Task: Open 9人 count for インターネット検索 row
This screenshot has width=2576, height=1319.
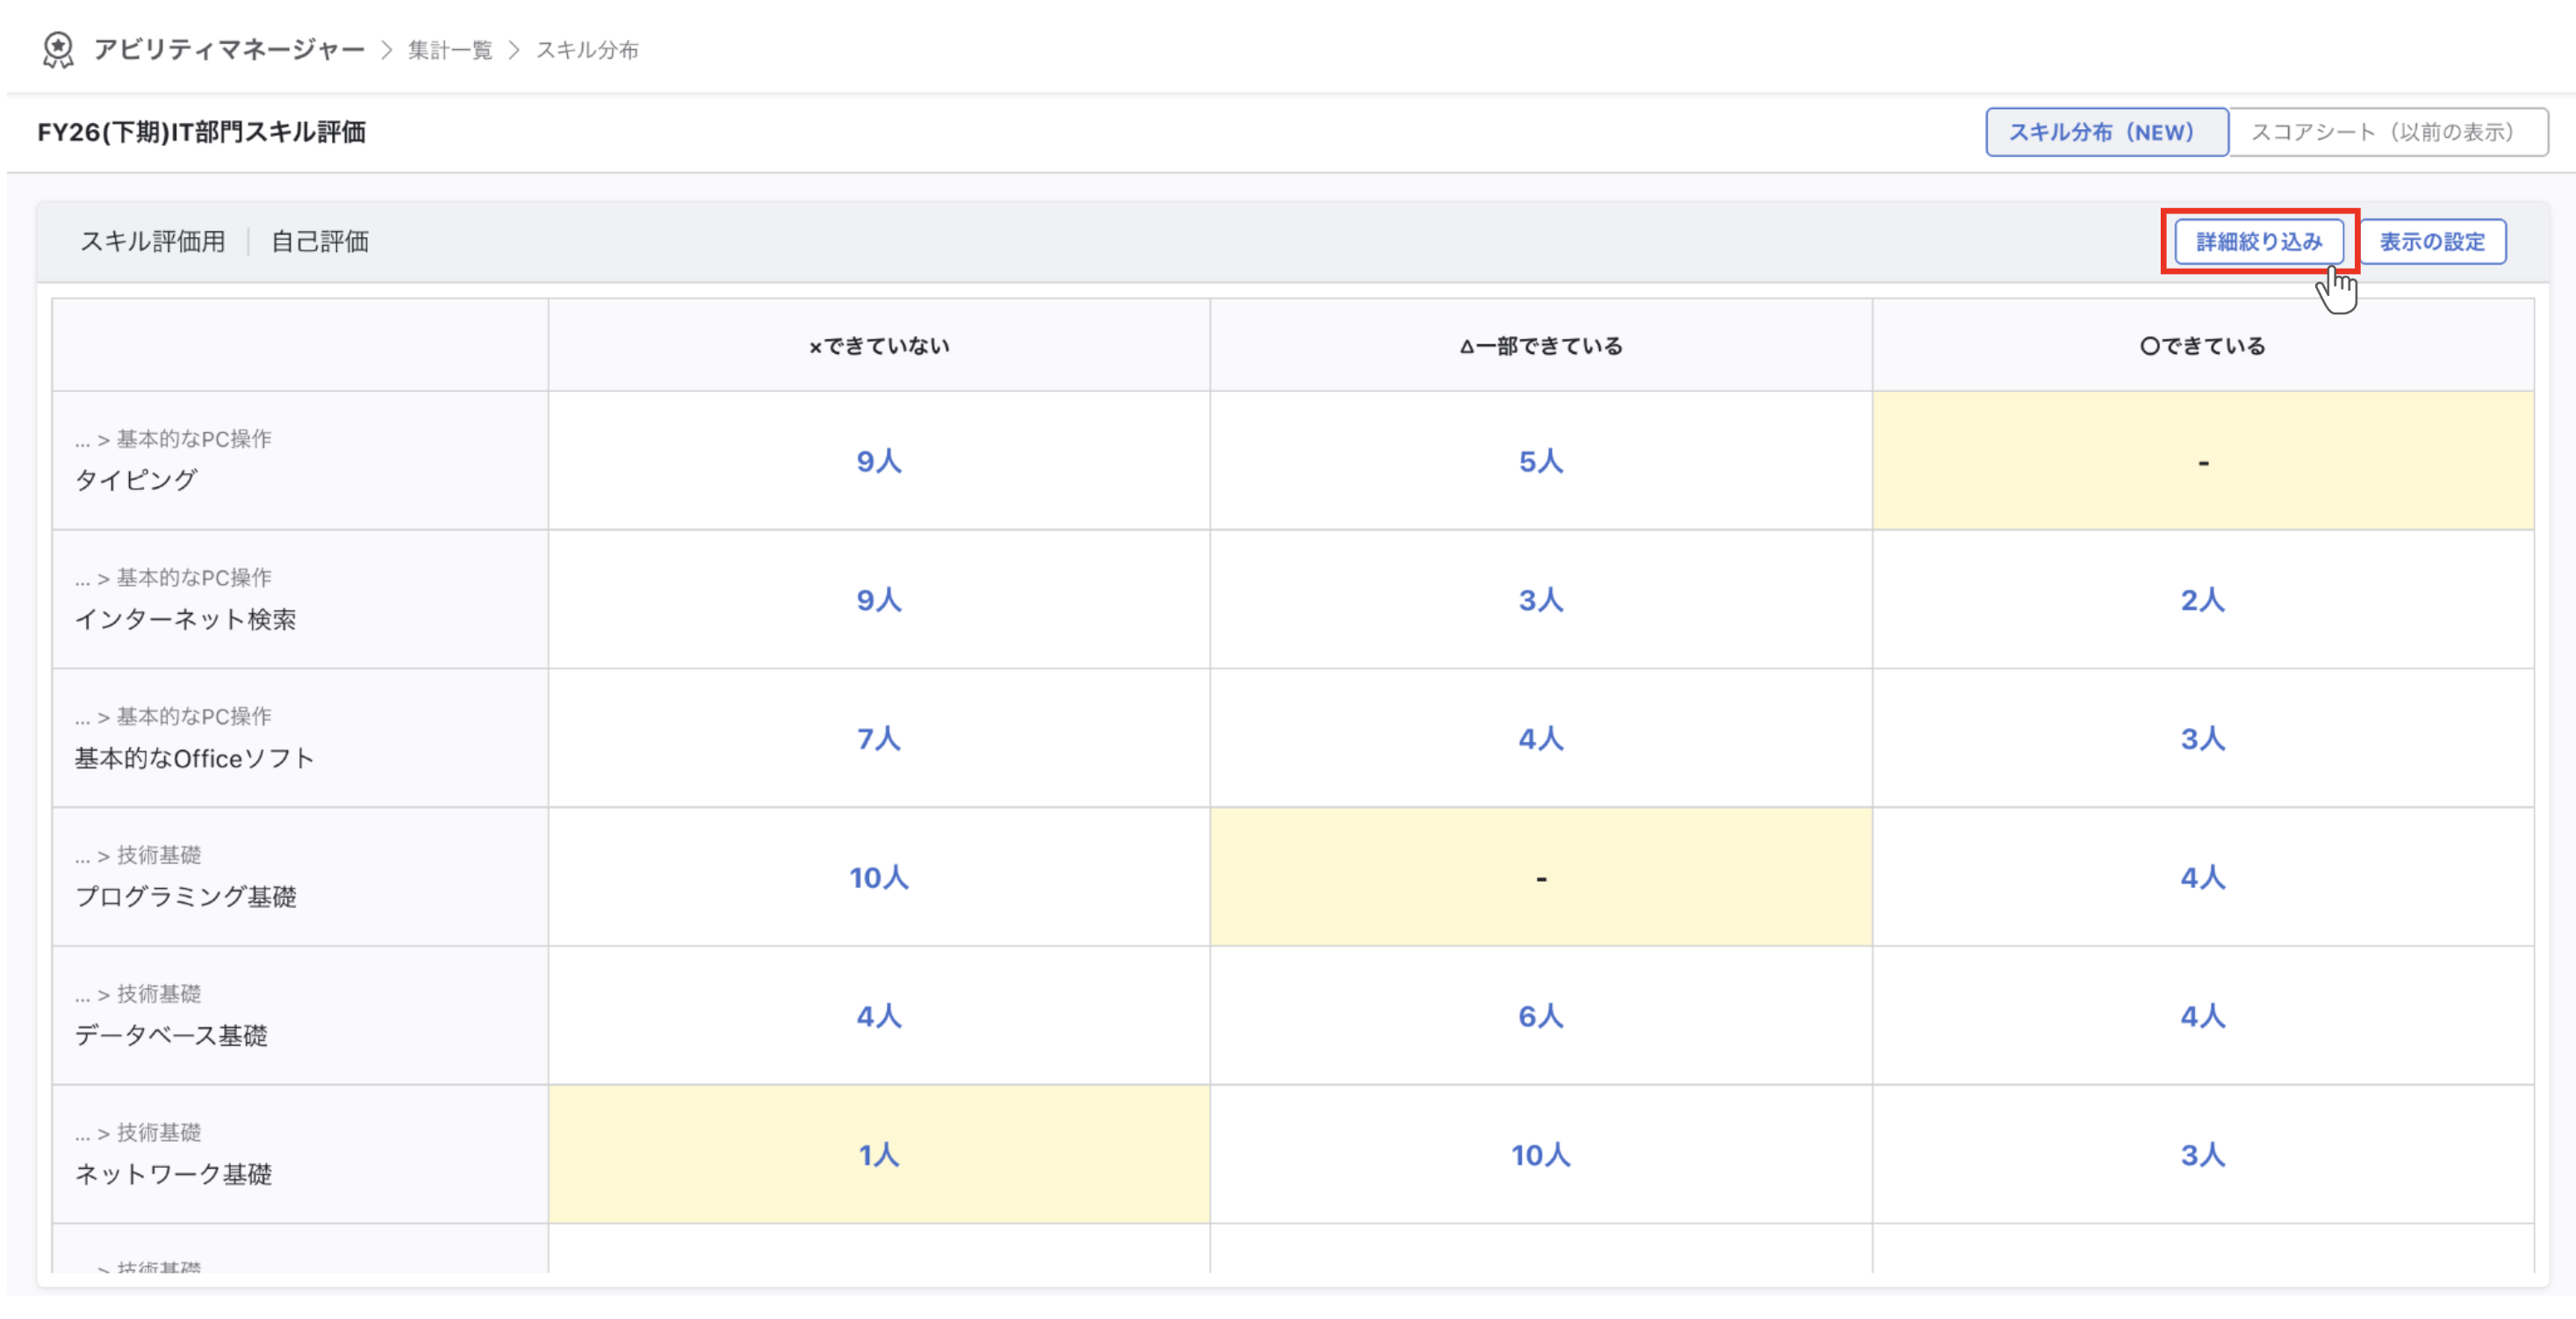Action: pyautogui.click(x=879, y=600)
